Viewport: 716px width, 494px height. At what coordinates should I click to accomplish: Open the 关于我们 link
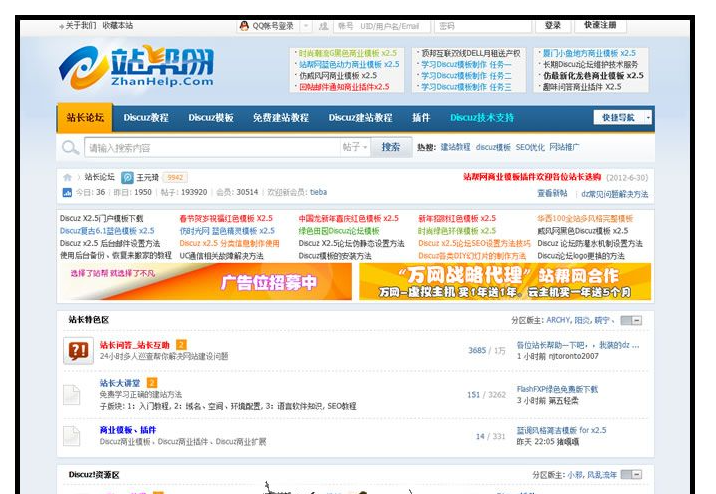click(81, 26)
